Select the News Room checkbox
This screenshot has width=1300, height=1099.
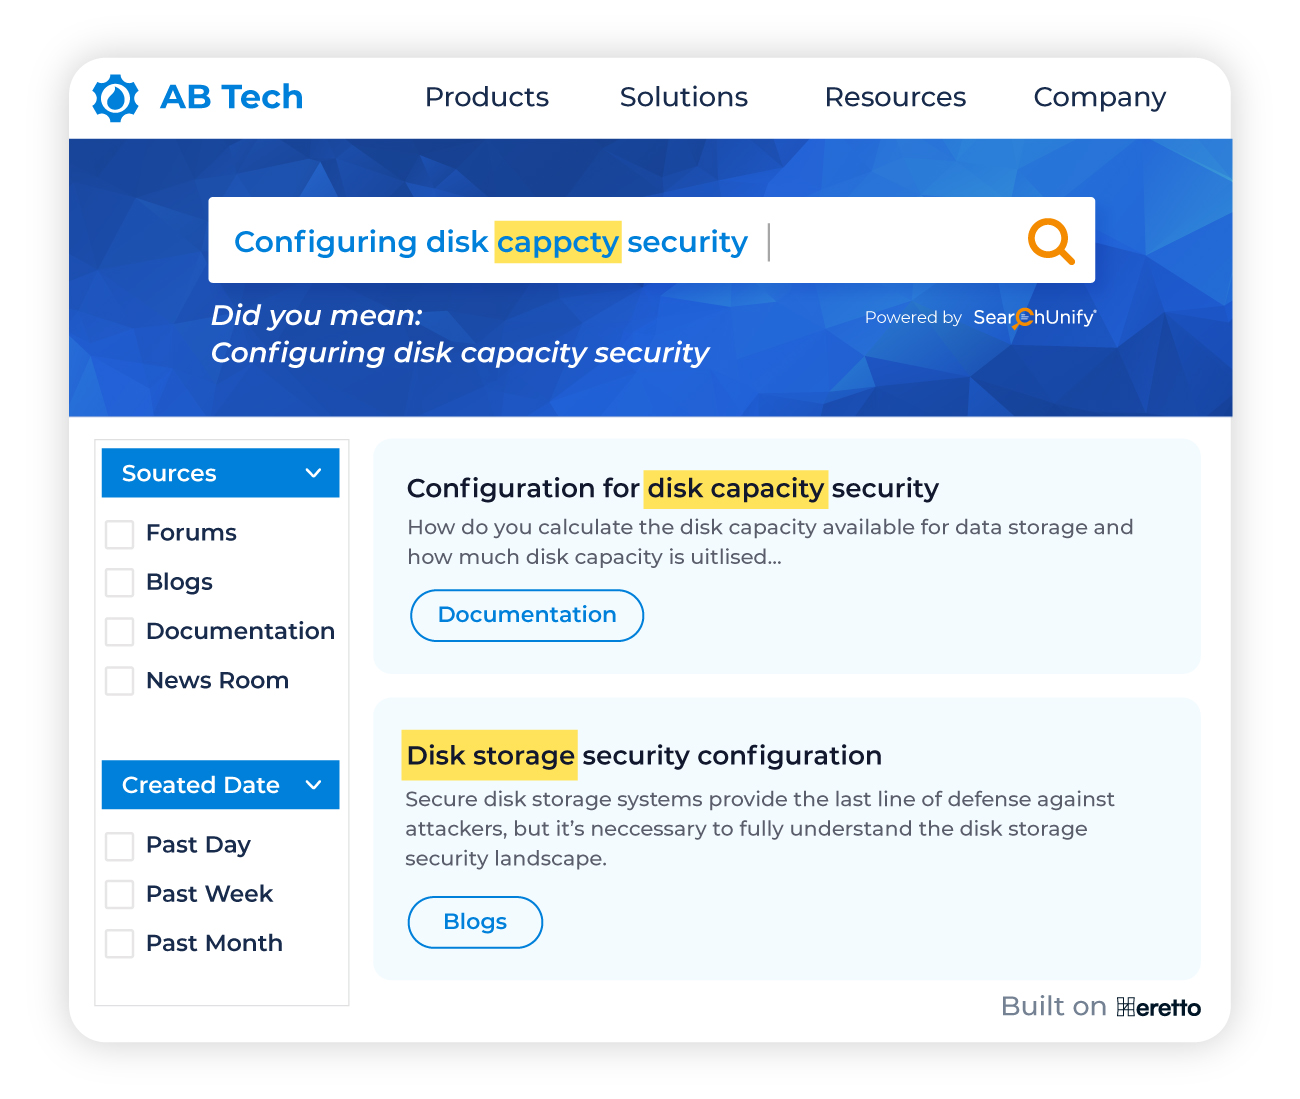click(x=120, y=681)
